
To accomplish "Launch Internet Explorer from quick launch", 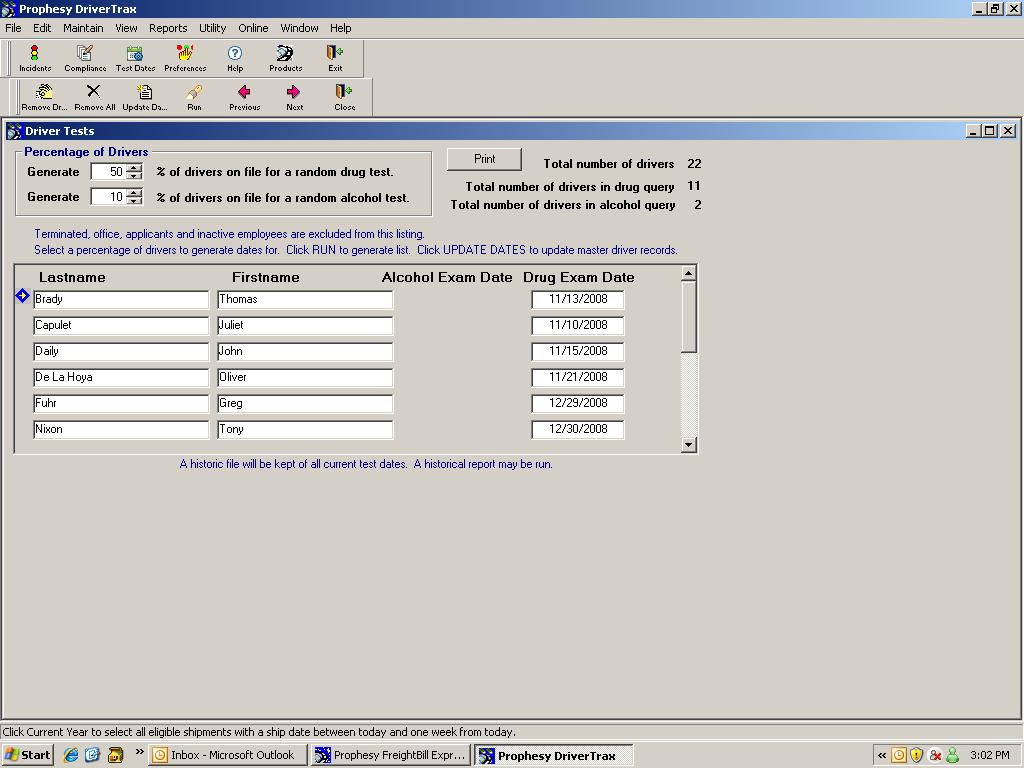I will click(x=71, y=755).
